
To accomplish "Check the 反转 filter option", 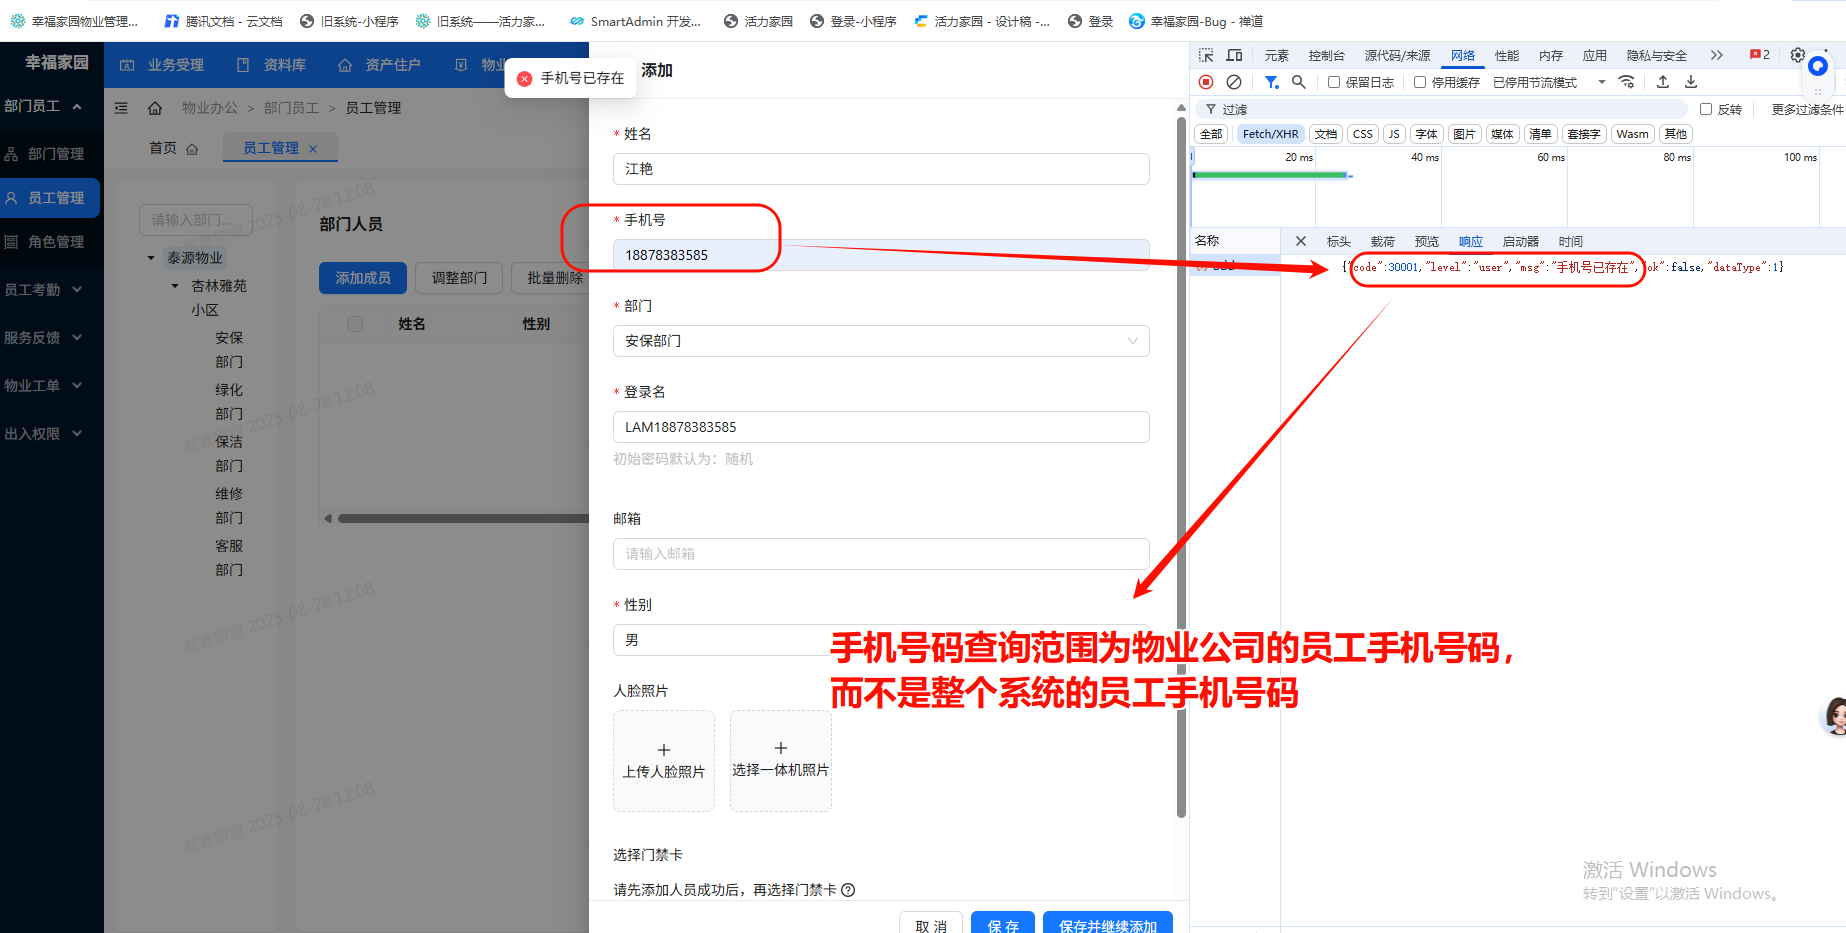I will (x=1706, y=108).
